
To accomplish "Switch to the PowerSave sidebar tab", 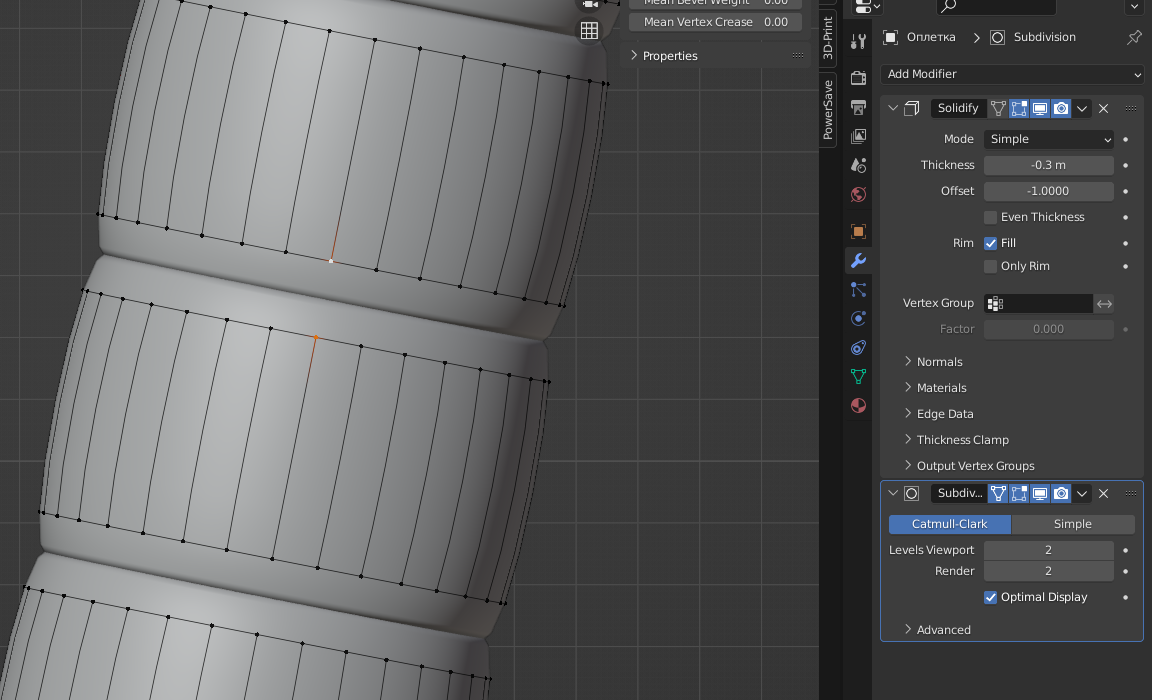I will (x=828, y=110).
